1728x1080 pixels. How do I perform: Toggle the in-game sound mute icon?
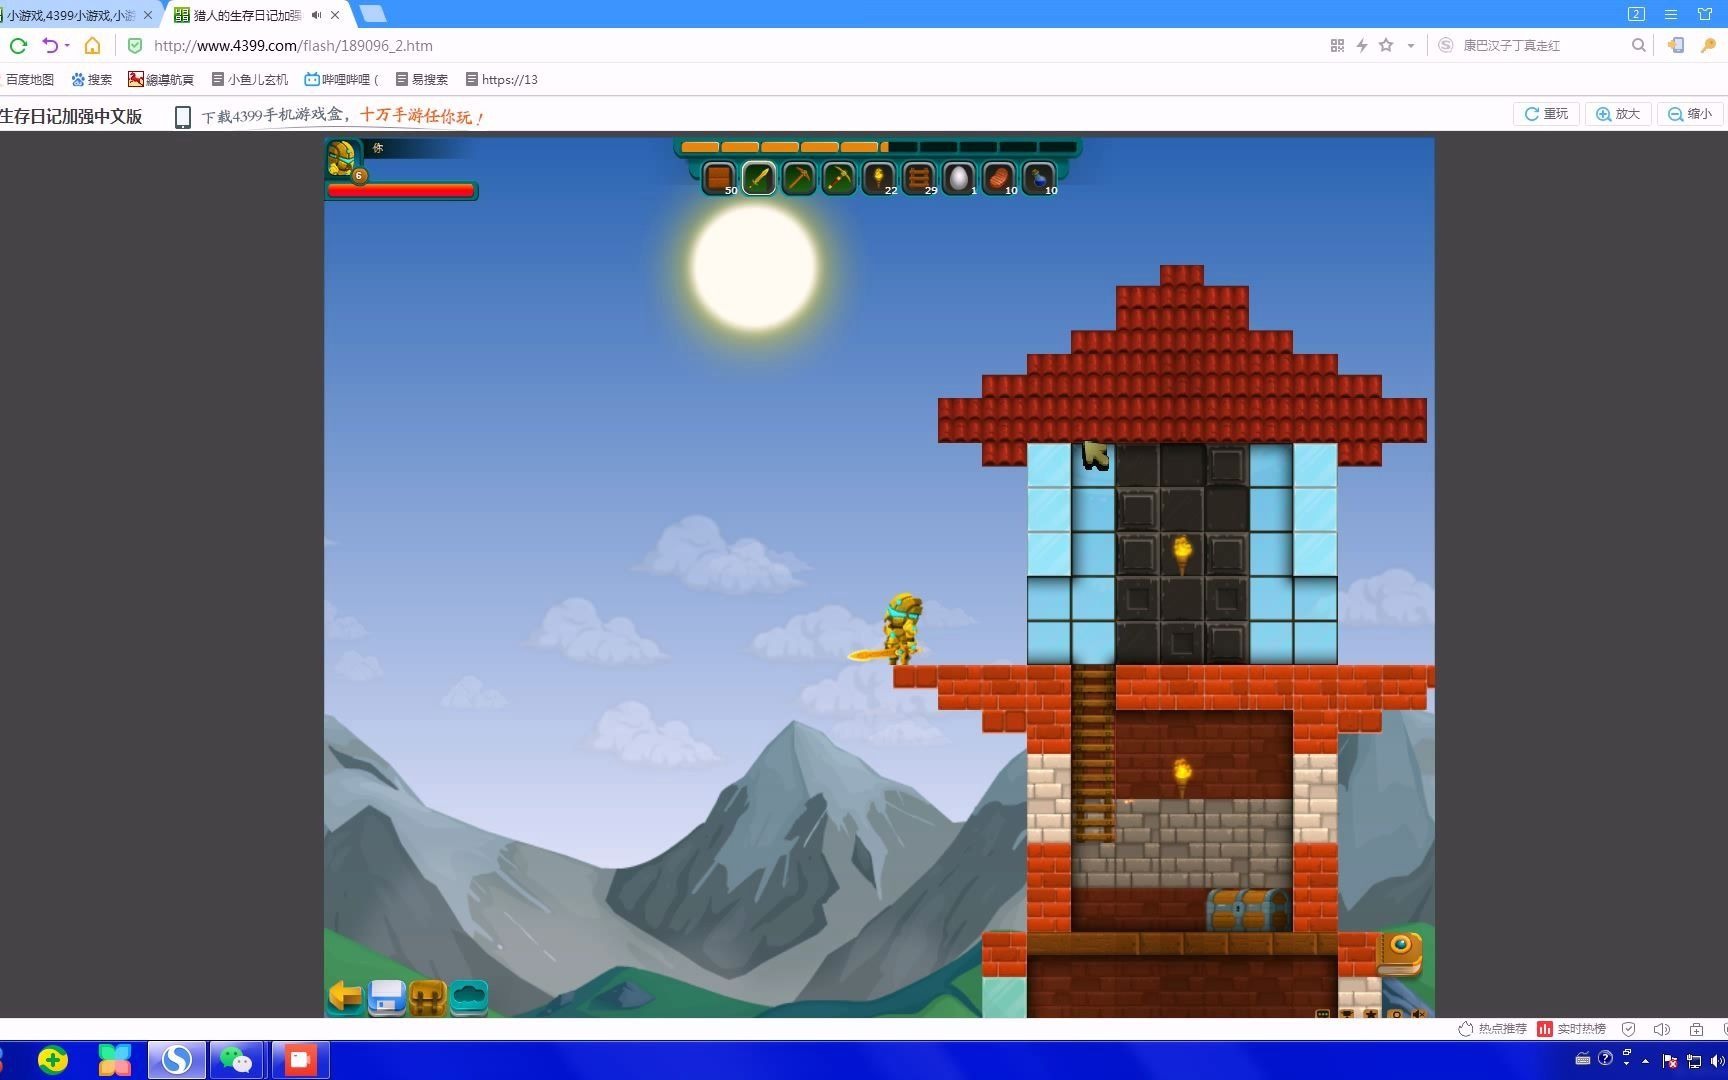click(x=1418, y=1014)
